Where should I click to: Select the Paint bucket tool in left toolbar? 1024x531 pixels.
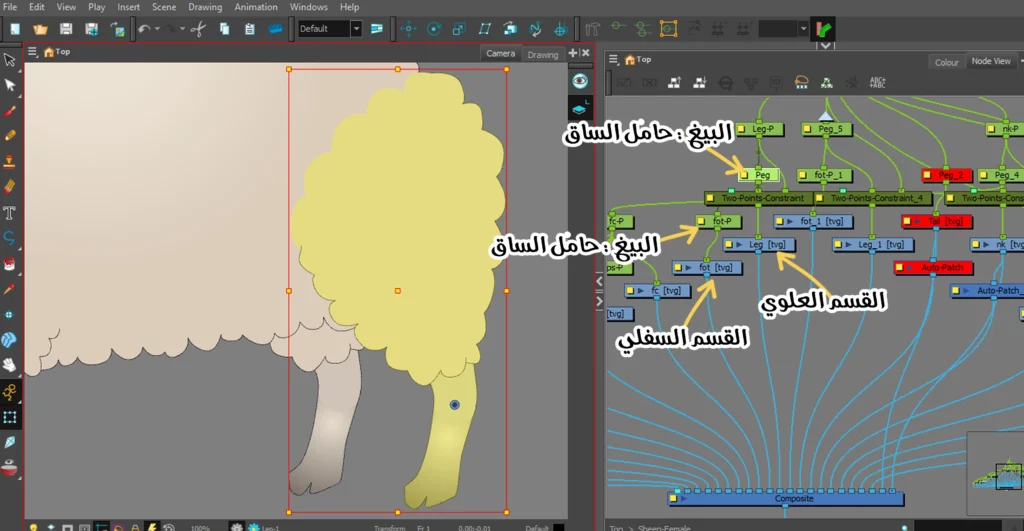point(9,264)
